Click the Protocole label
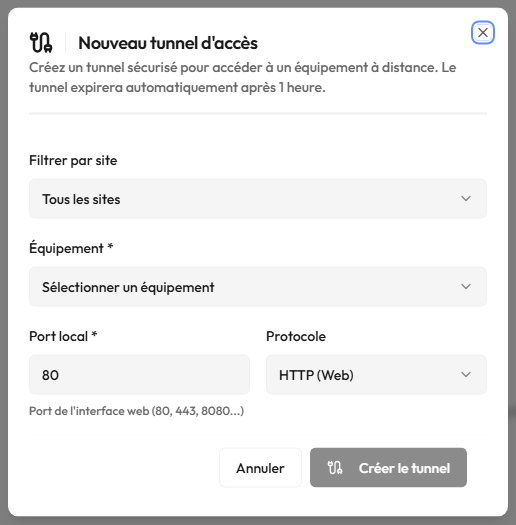 [x=296, y=336]
